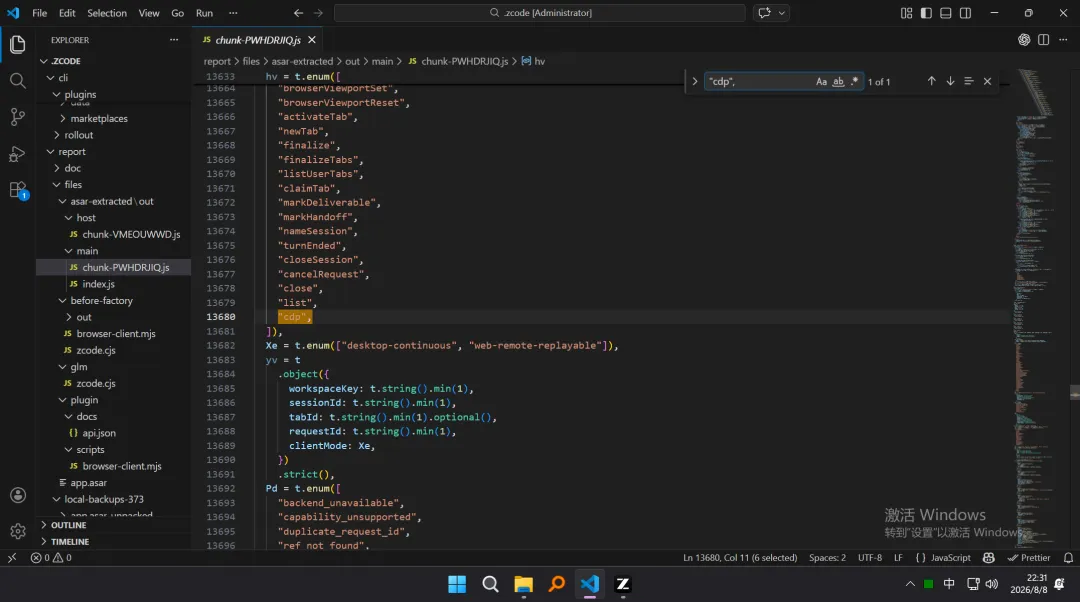Toggle the primary side bar
This screenshot has width=1080, height=602.
(x=926, y=13)
